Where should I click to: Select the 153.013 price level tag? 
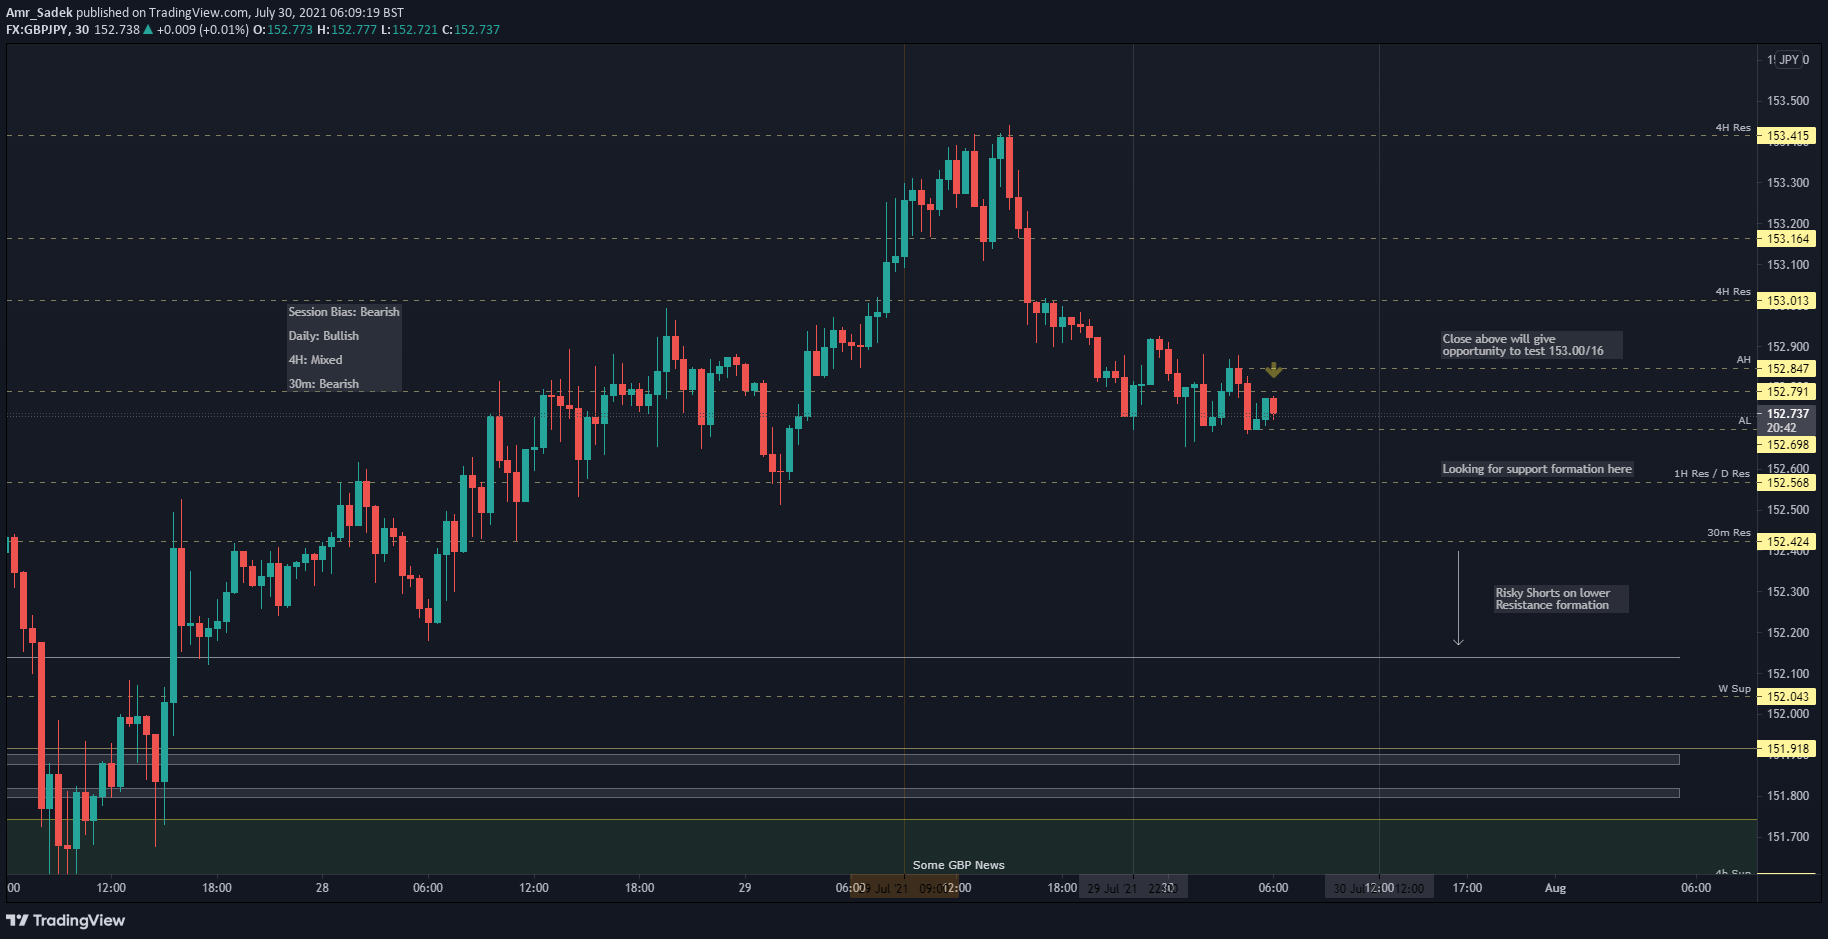1787,301
